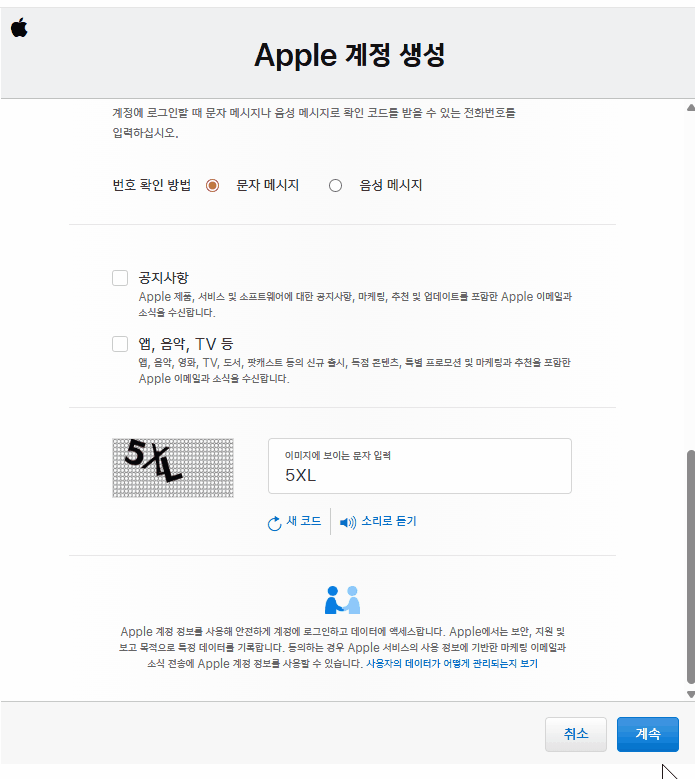695x779 pixels.
Task: Focus the 이미지에 보이는 문자 입력 field
Action: (419, 475)
